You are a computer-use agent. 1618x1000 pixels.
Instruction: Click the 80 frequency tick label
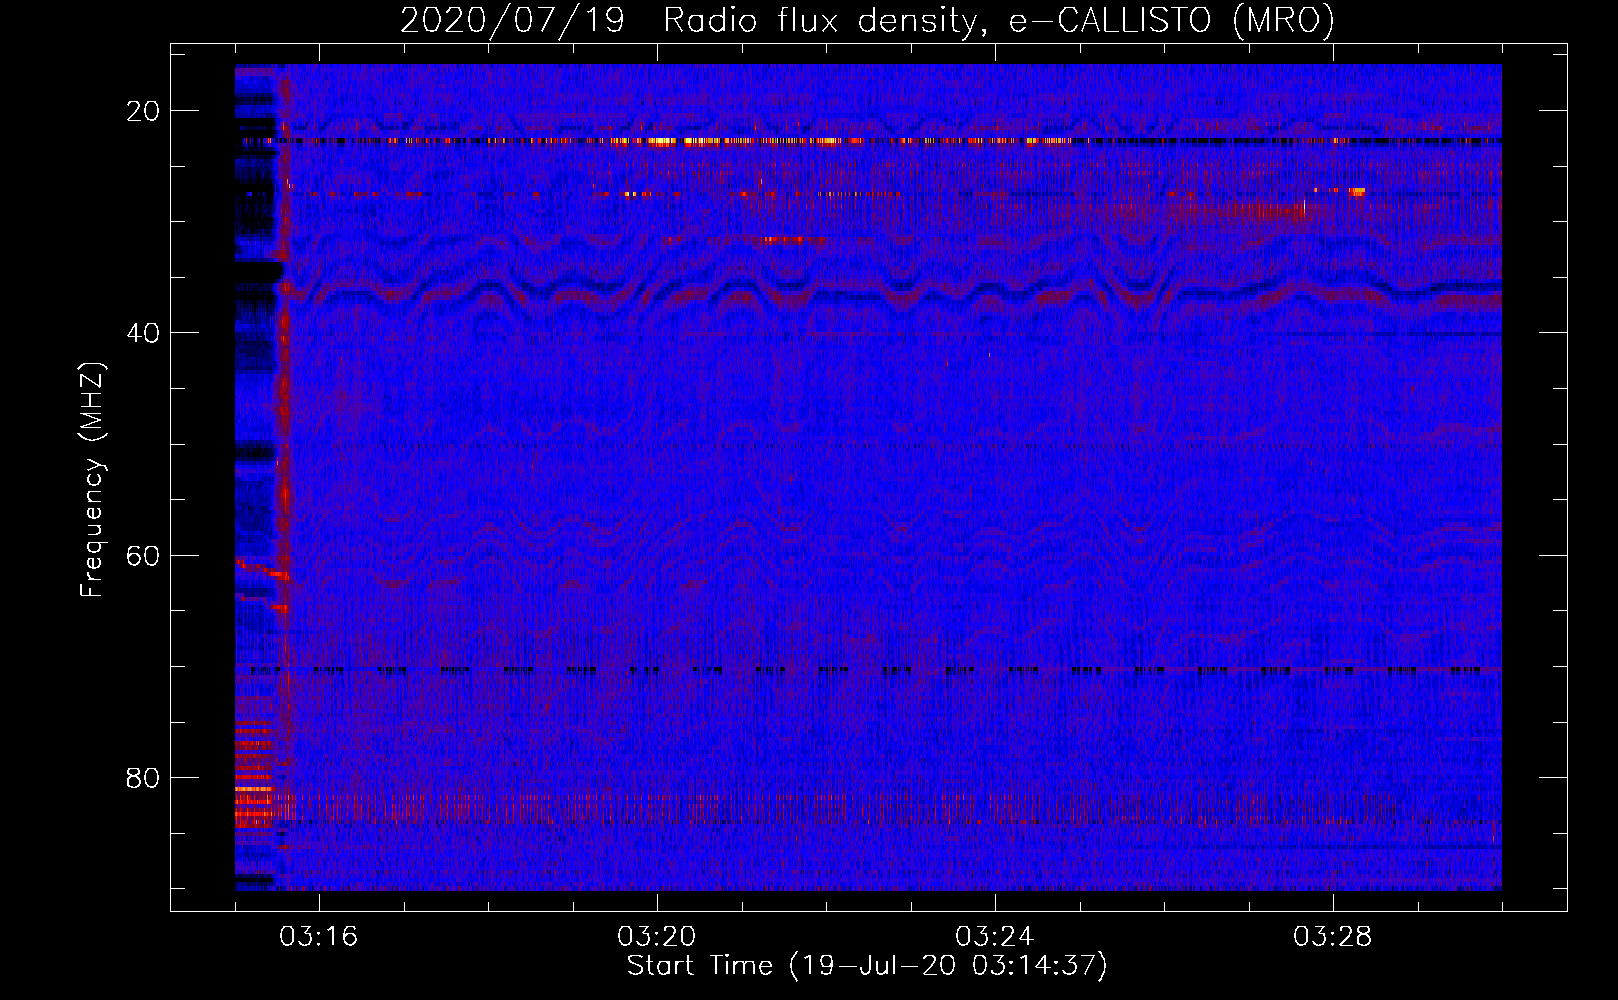(143, 777)
